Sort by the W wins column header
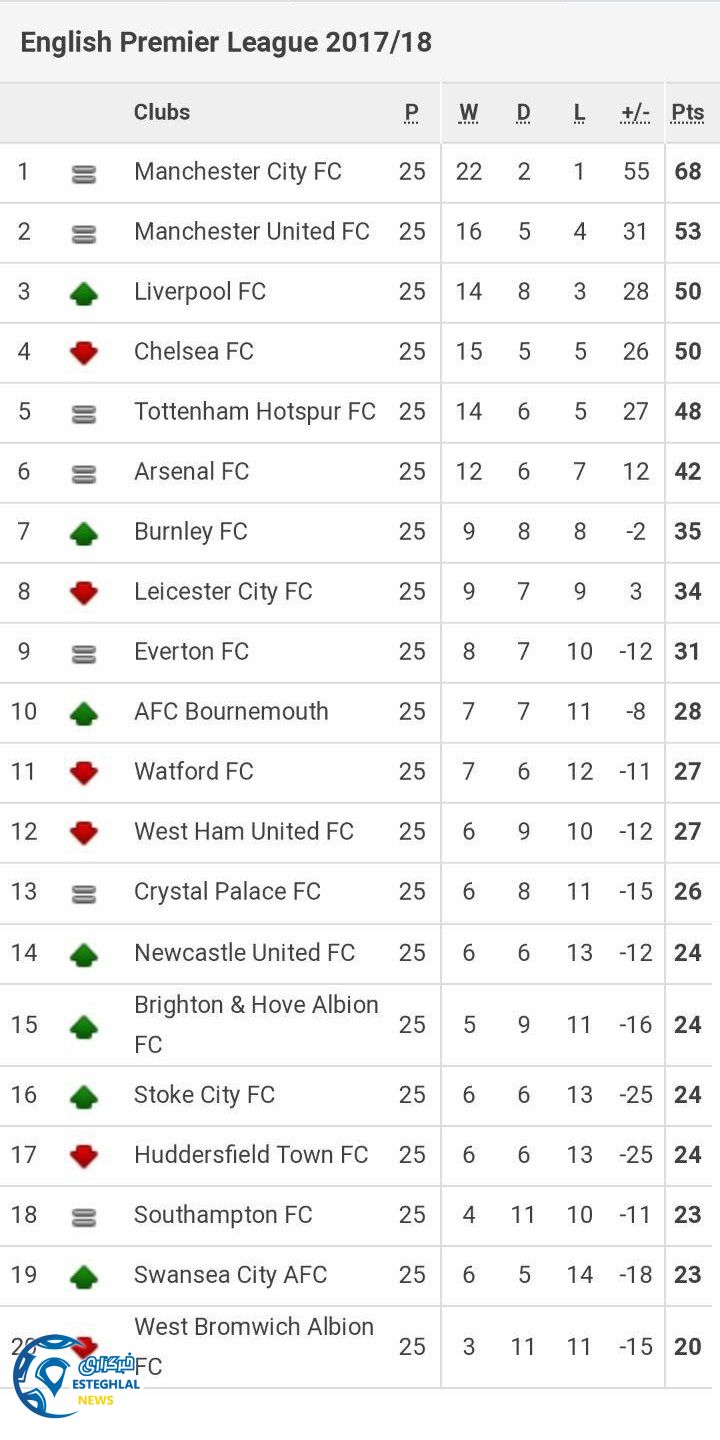Viewport: 720px width, 1440px height. click(x=468, y=112)
